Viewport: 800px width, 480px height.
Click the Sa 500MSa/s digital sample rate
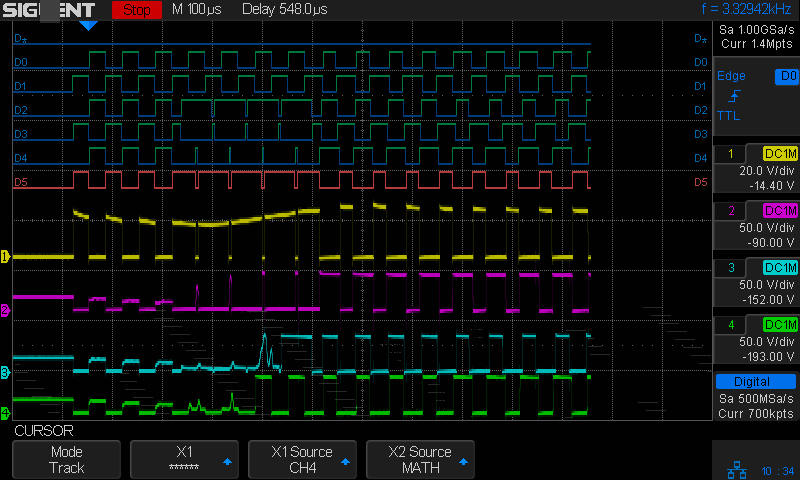pyautogui.click(x=756, y=398)
